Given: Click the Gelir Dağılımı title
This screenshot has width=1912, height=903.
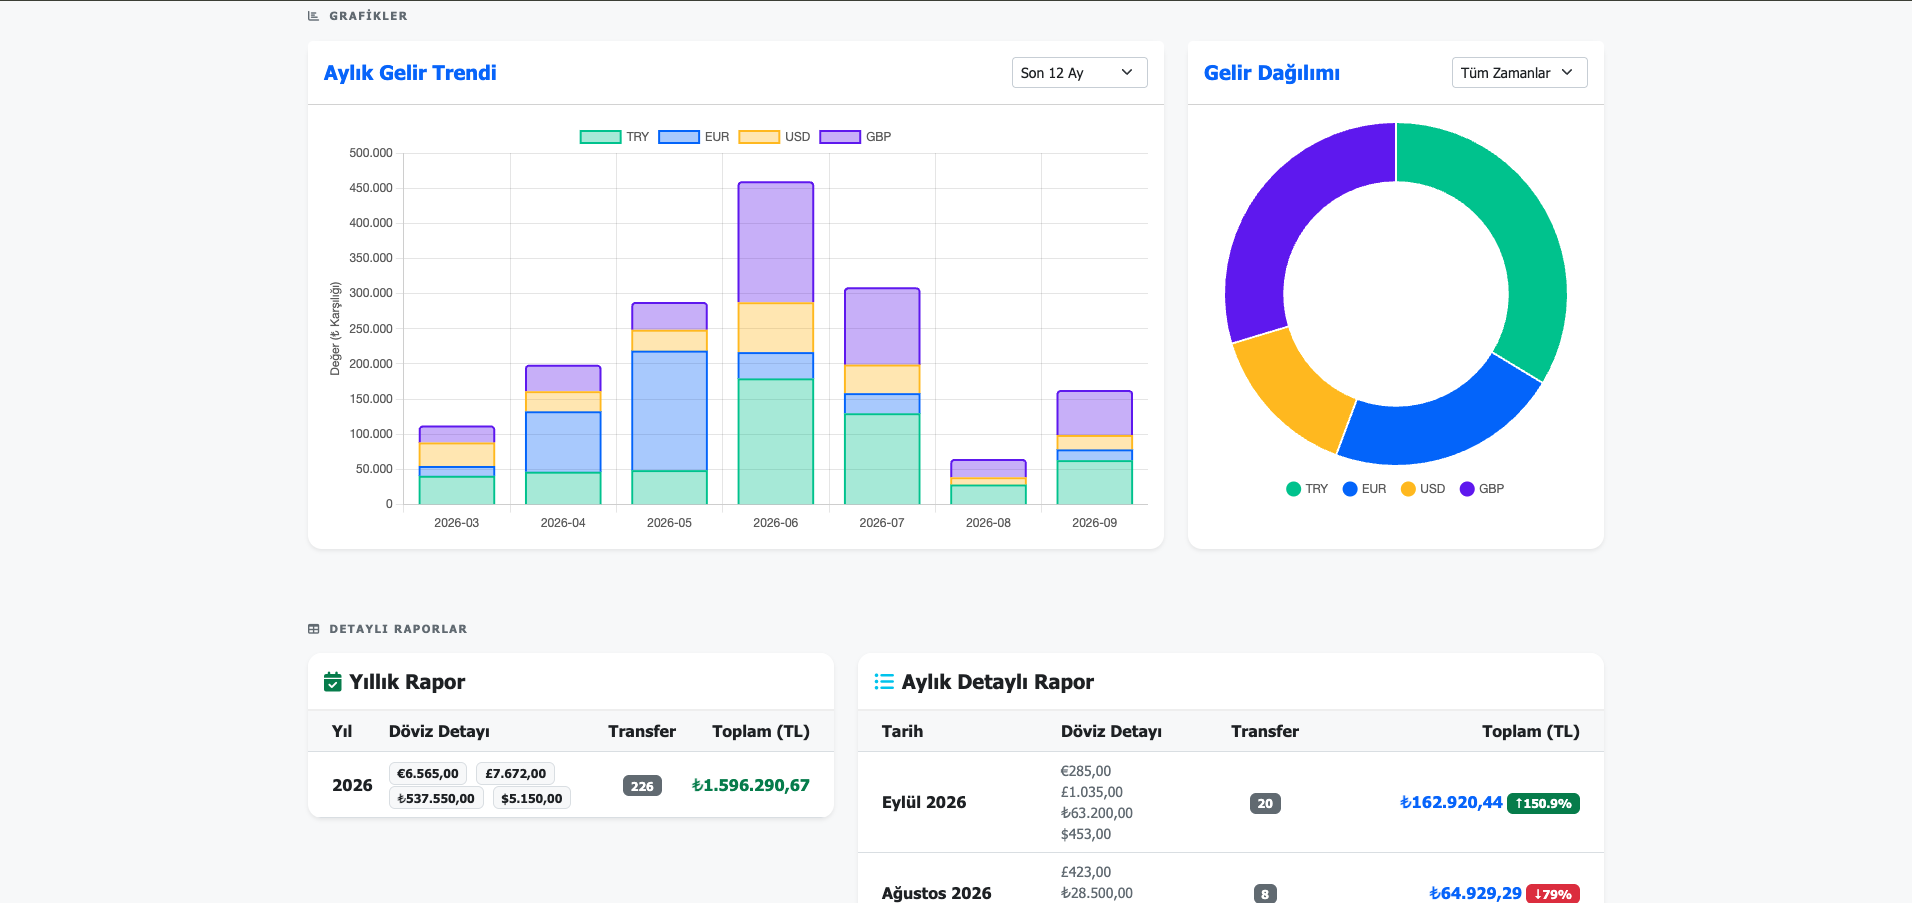Looking at the screenshot, I should pos(1272,73).
